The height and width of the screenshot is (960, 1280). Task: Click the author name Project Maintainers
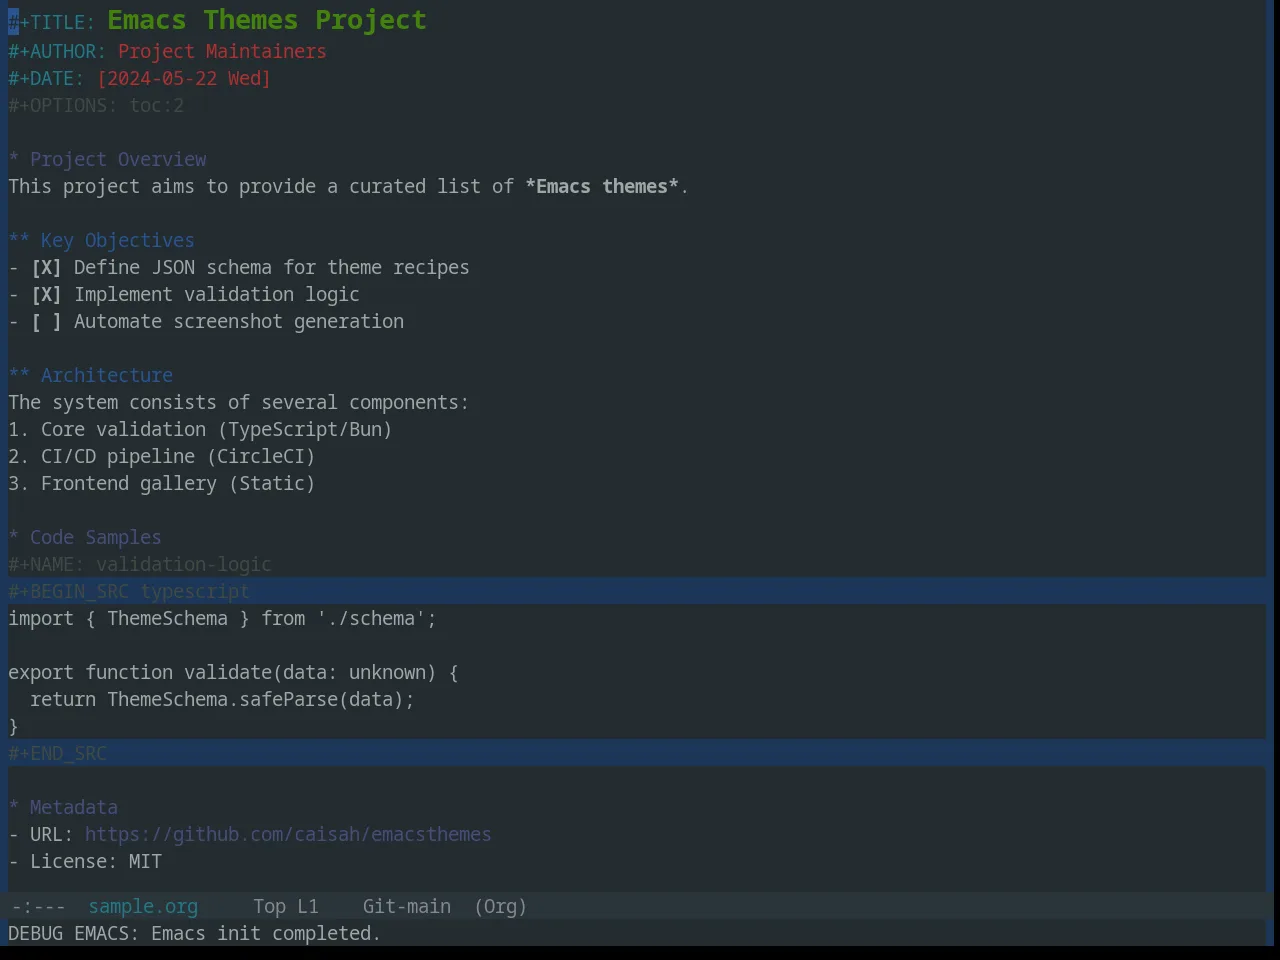point(222,52)
